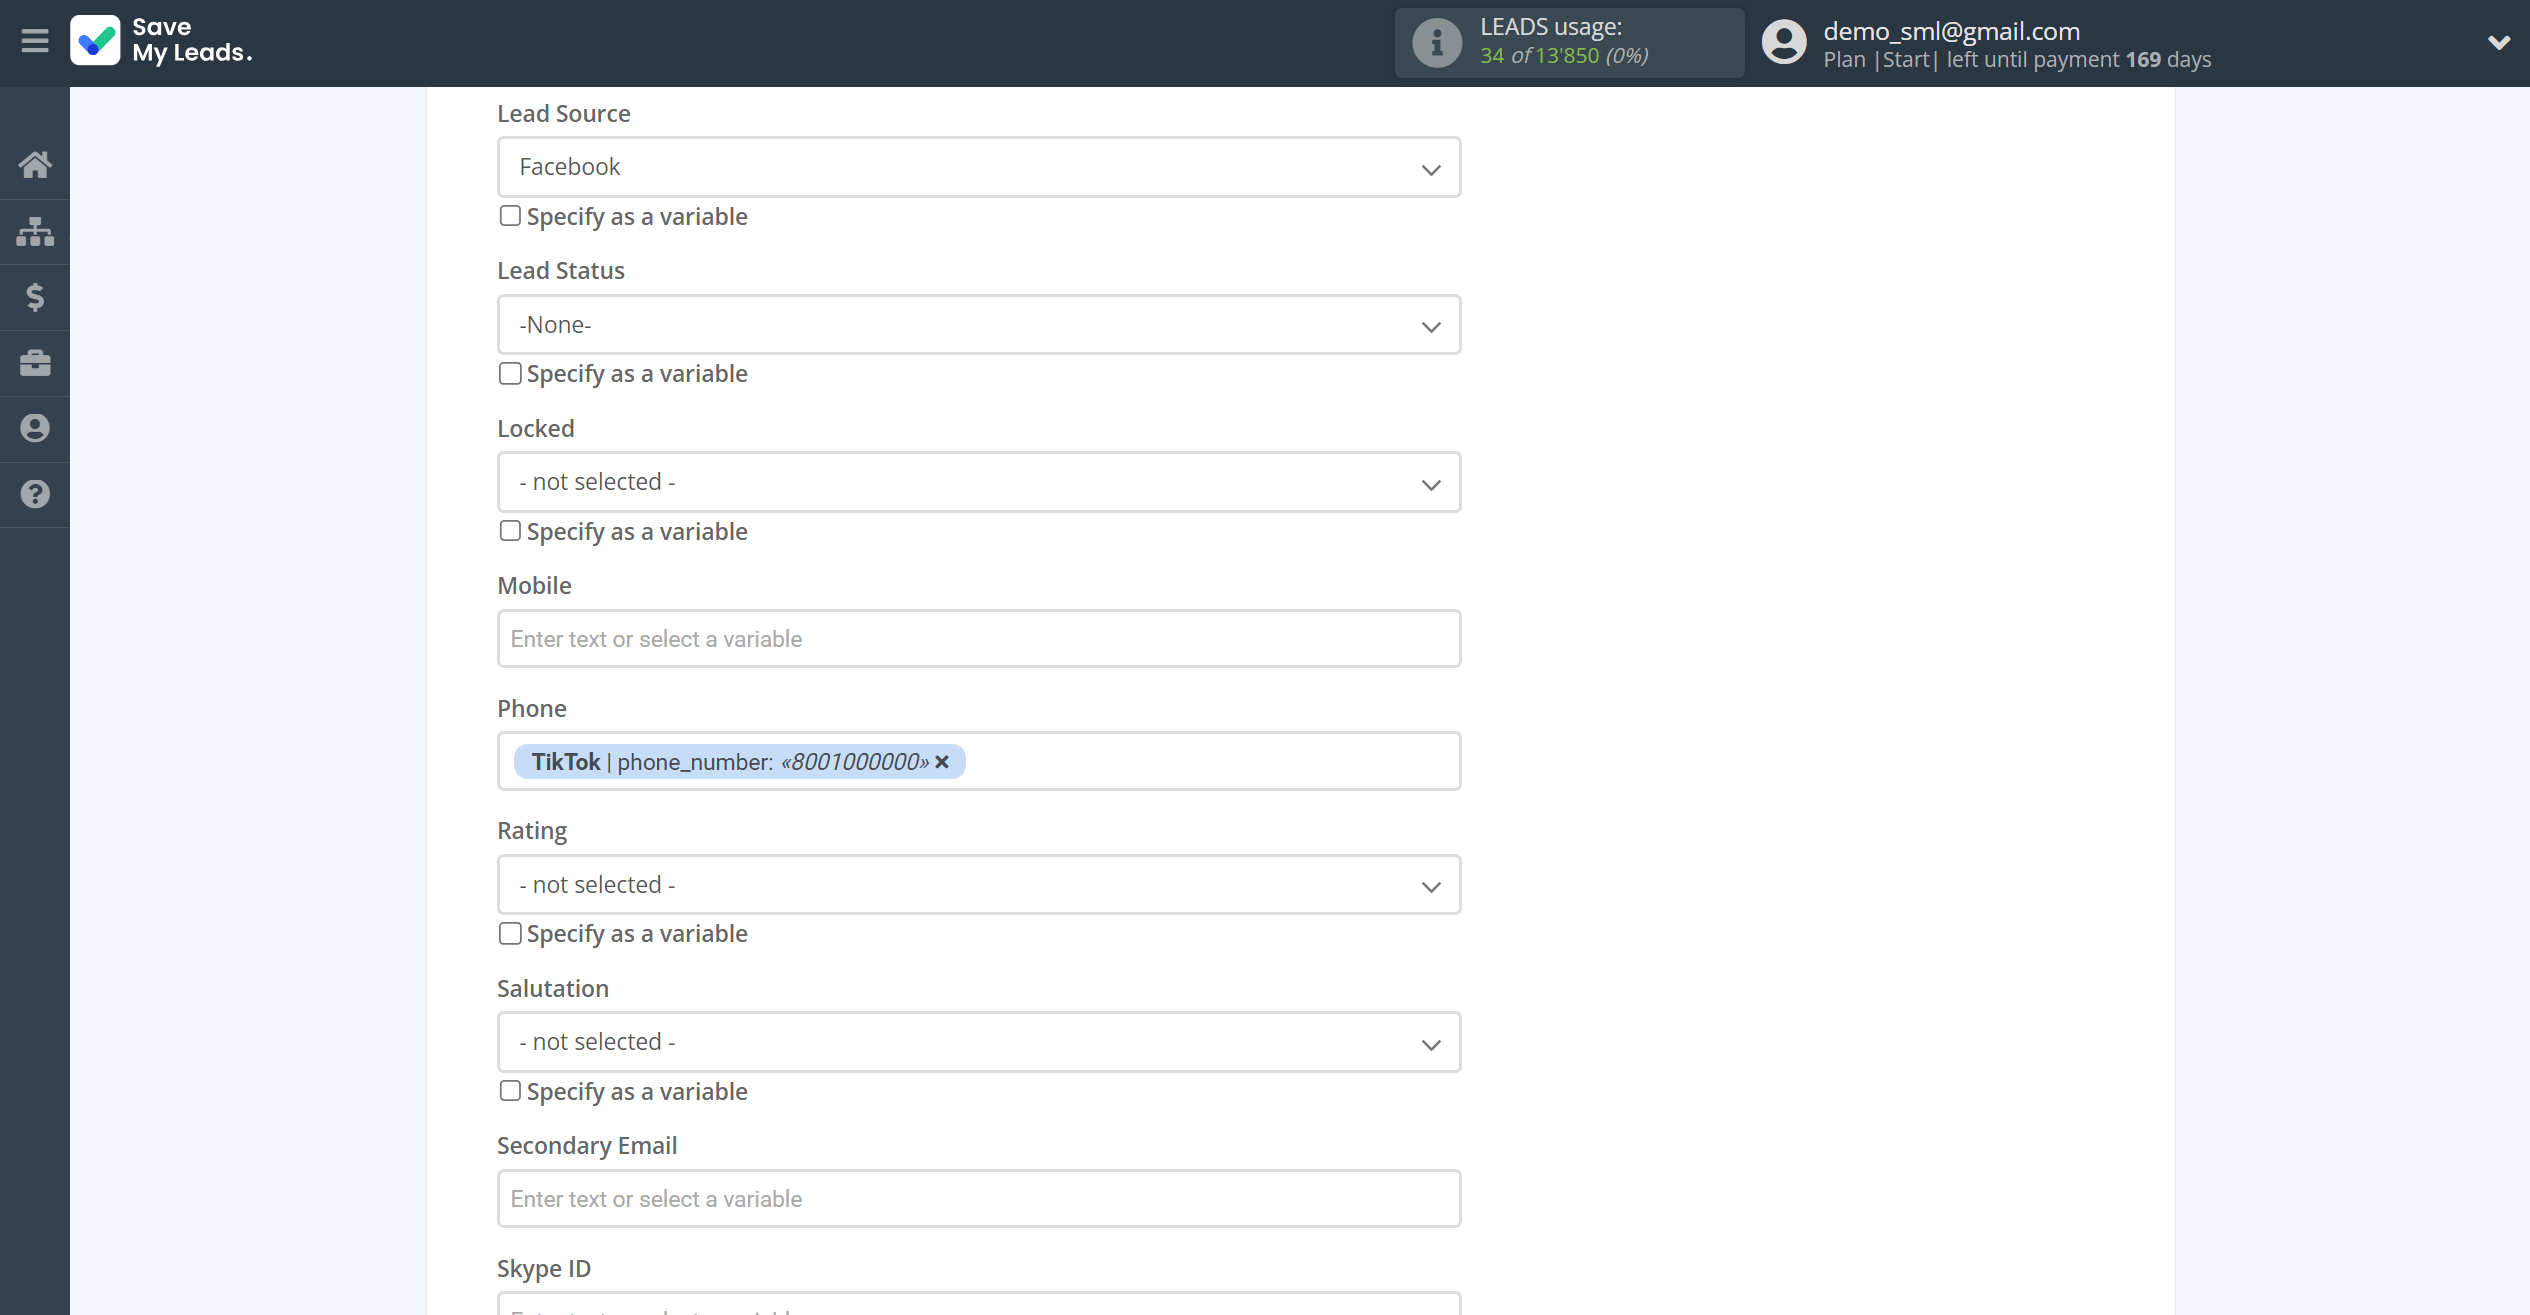2530x1315 pixels.
Task: Check Specify as a variable under Salutation
Action: 510,1091
